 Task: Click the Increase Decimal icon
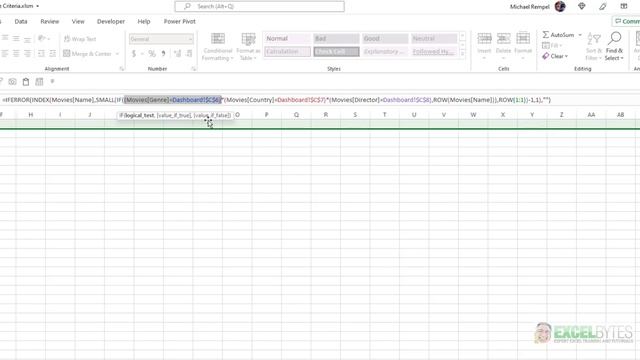178,53
